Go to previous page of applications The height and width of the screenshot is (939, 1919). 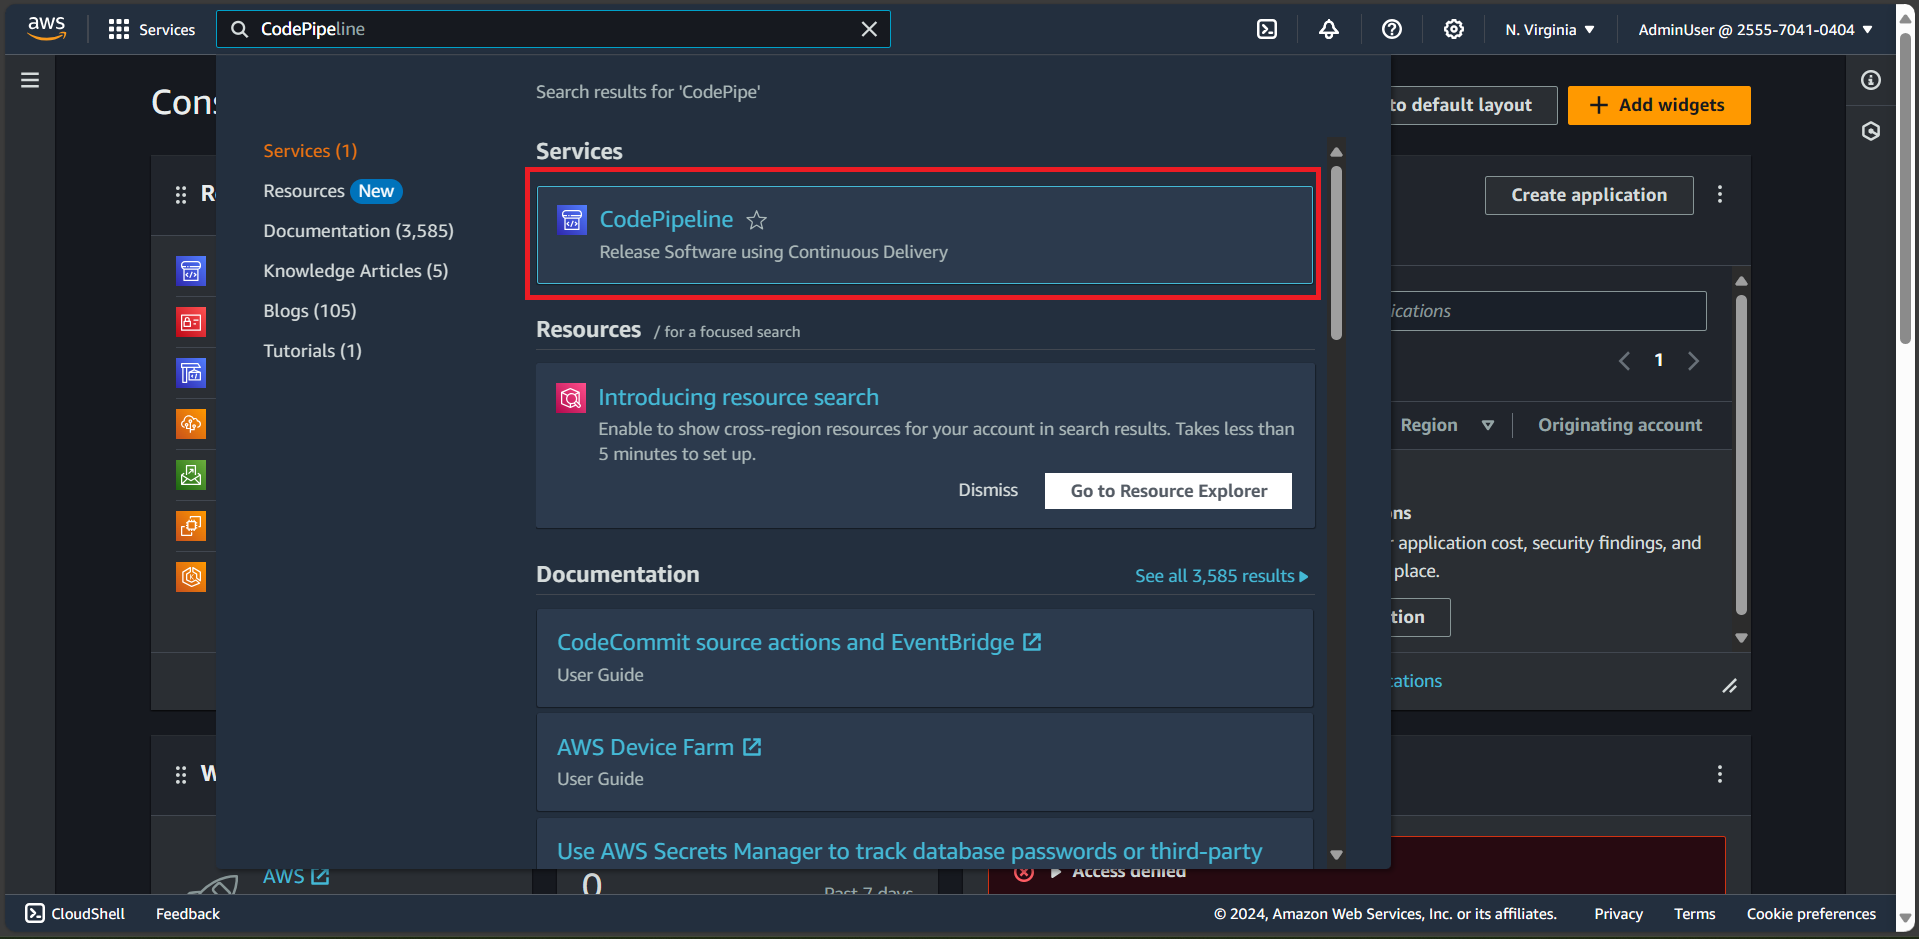(1624, 361)
